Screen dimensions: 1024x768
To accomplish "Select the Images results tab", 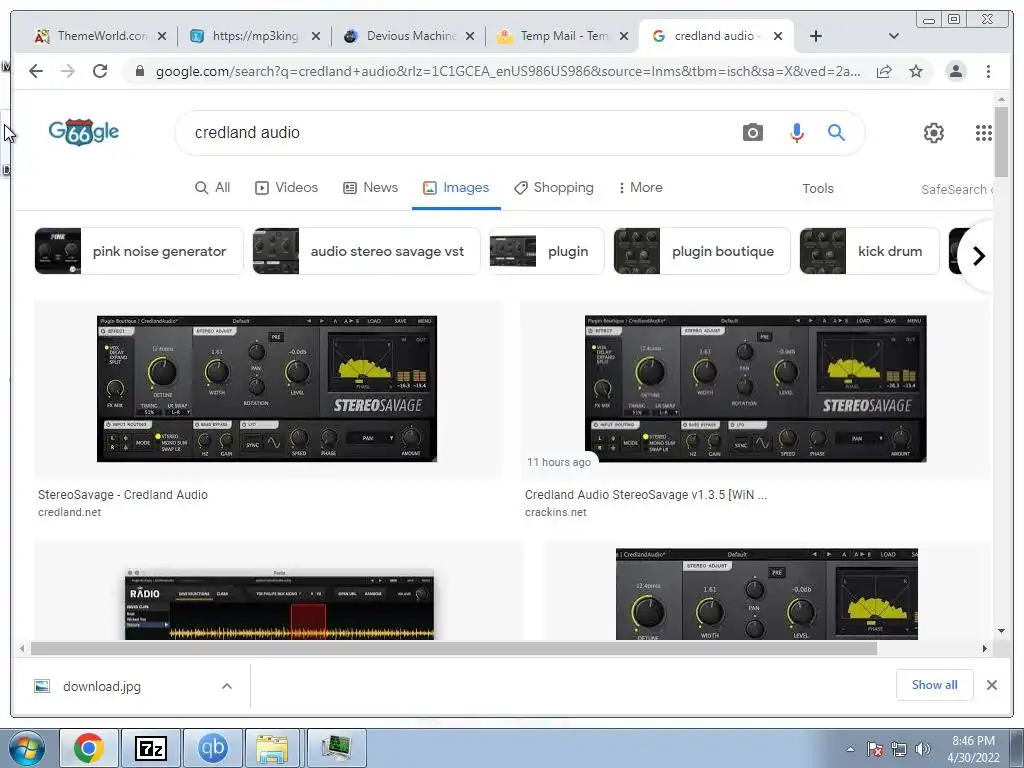I will point(456,187).
